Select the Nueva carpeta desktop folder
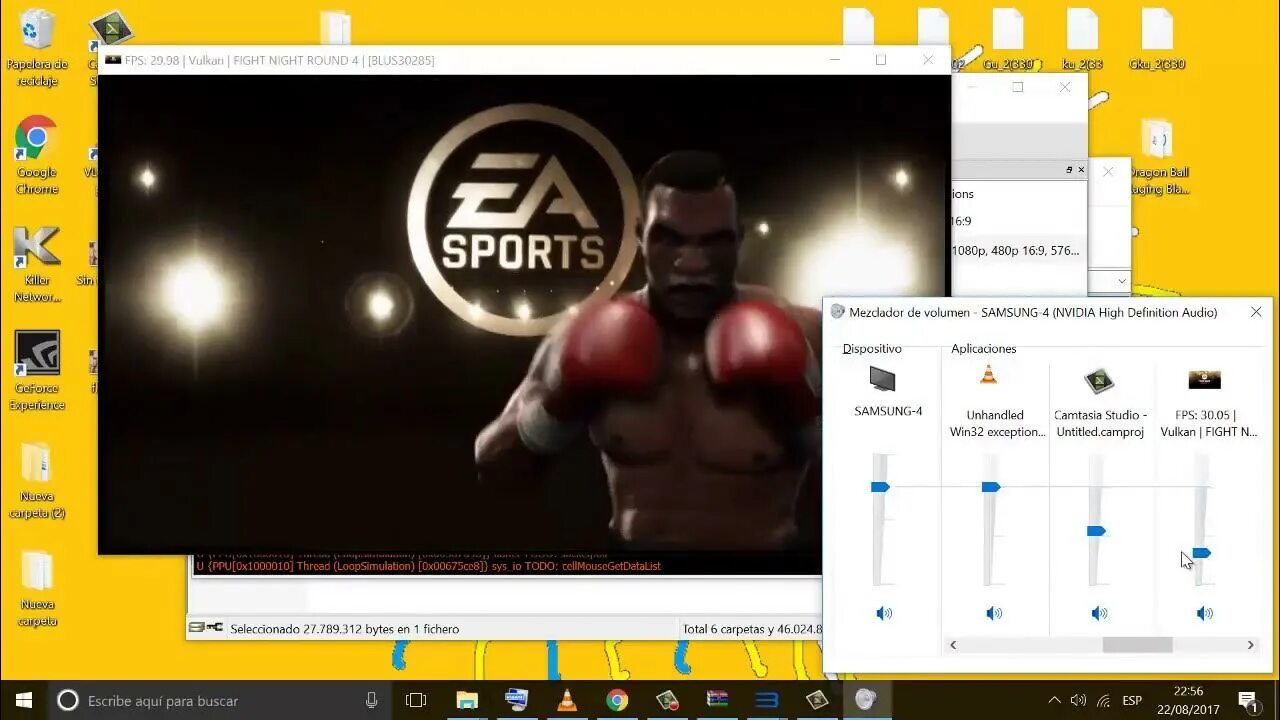 click(37, 588)
